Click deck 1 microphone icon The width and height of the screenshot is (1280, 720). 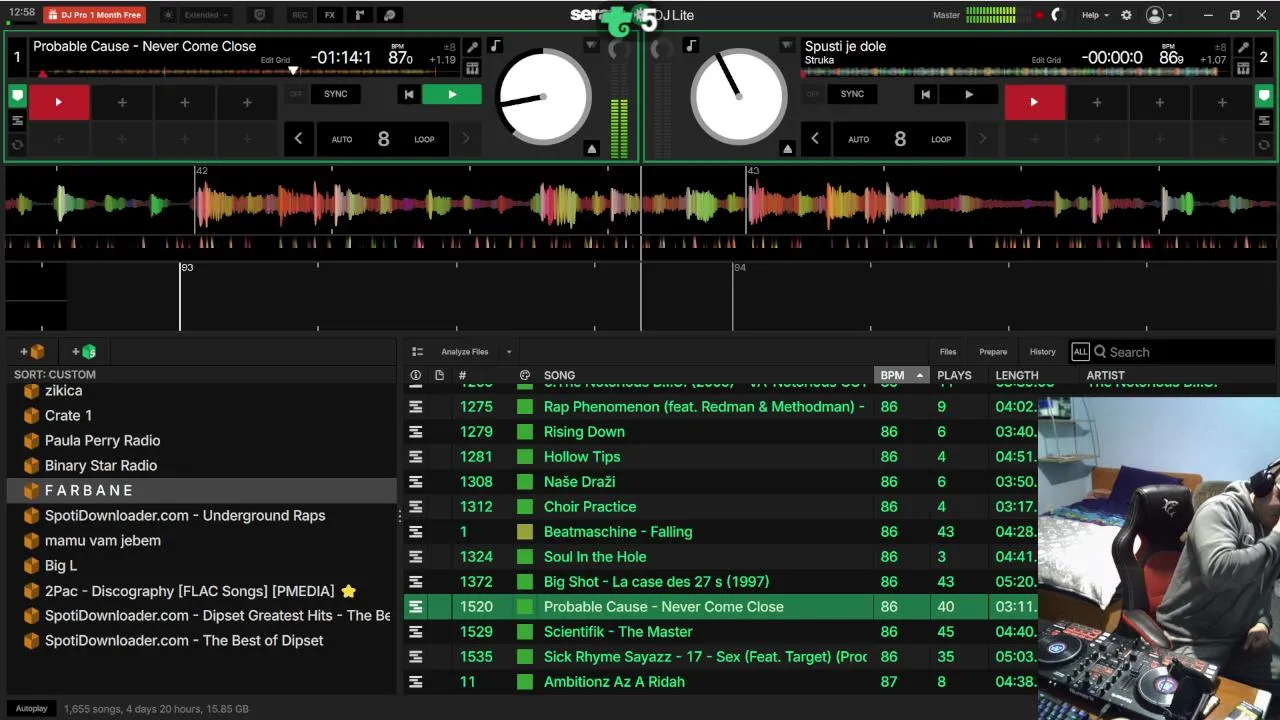point(472,47)
